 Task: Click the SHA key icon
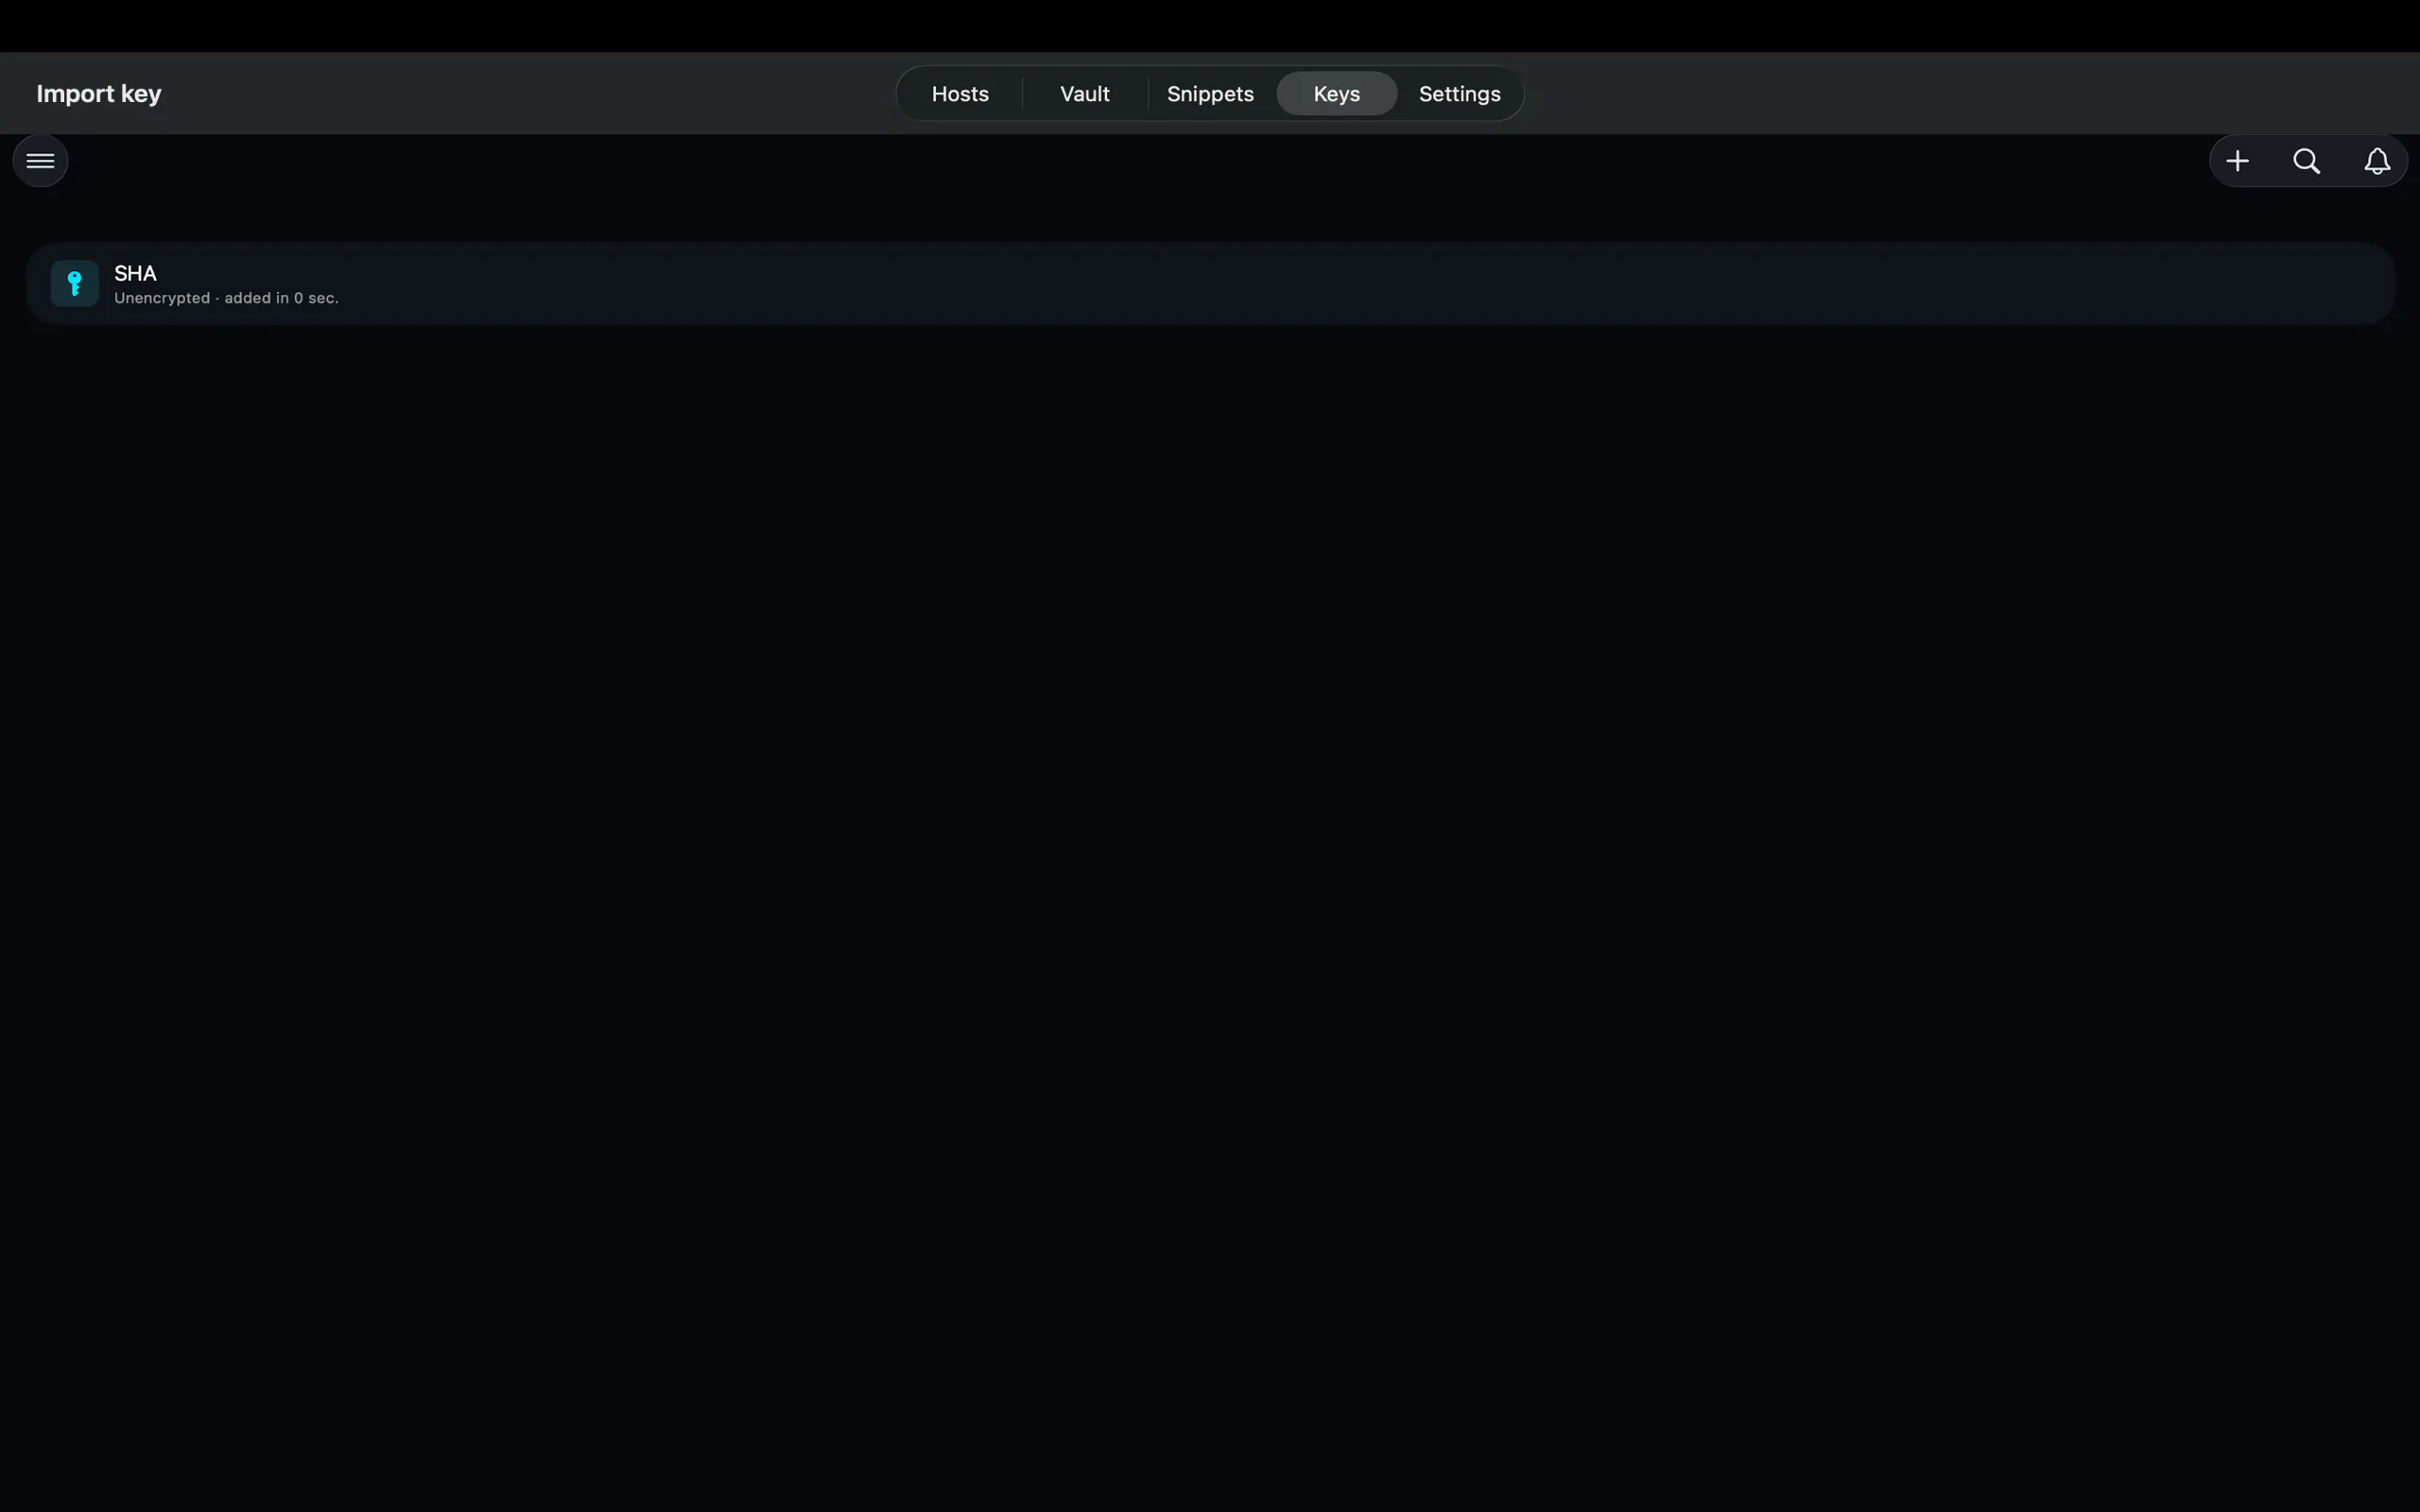[74, 284]
